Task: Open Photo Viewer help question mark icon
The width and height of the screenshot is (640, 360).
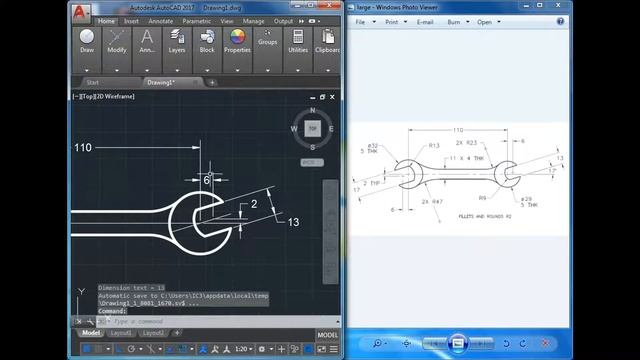Action: [560, 21]
